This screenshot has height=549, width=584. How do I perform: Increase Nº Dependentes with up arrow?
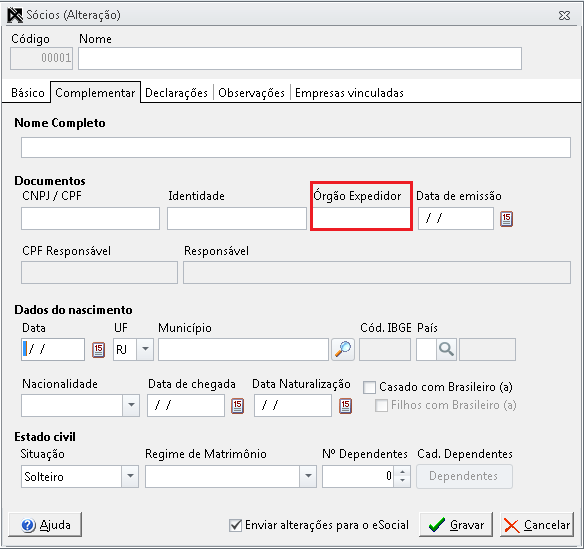click(x=402, y=472)
